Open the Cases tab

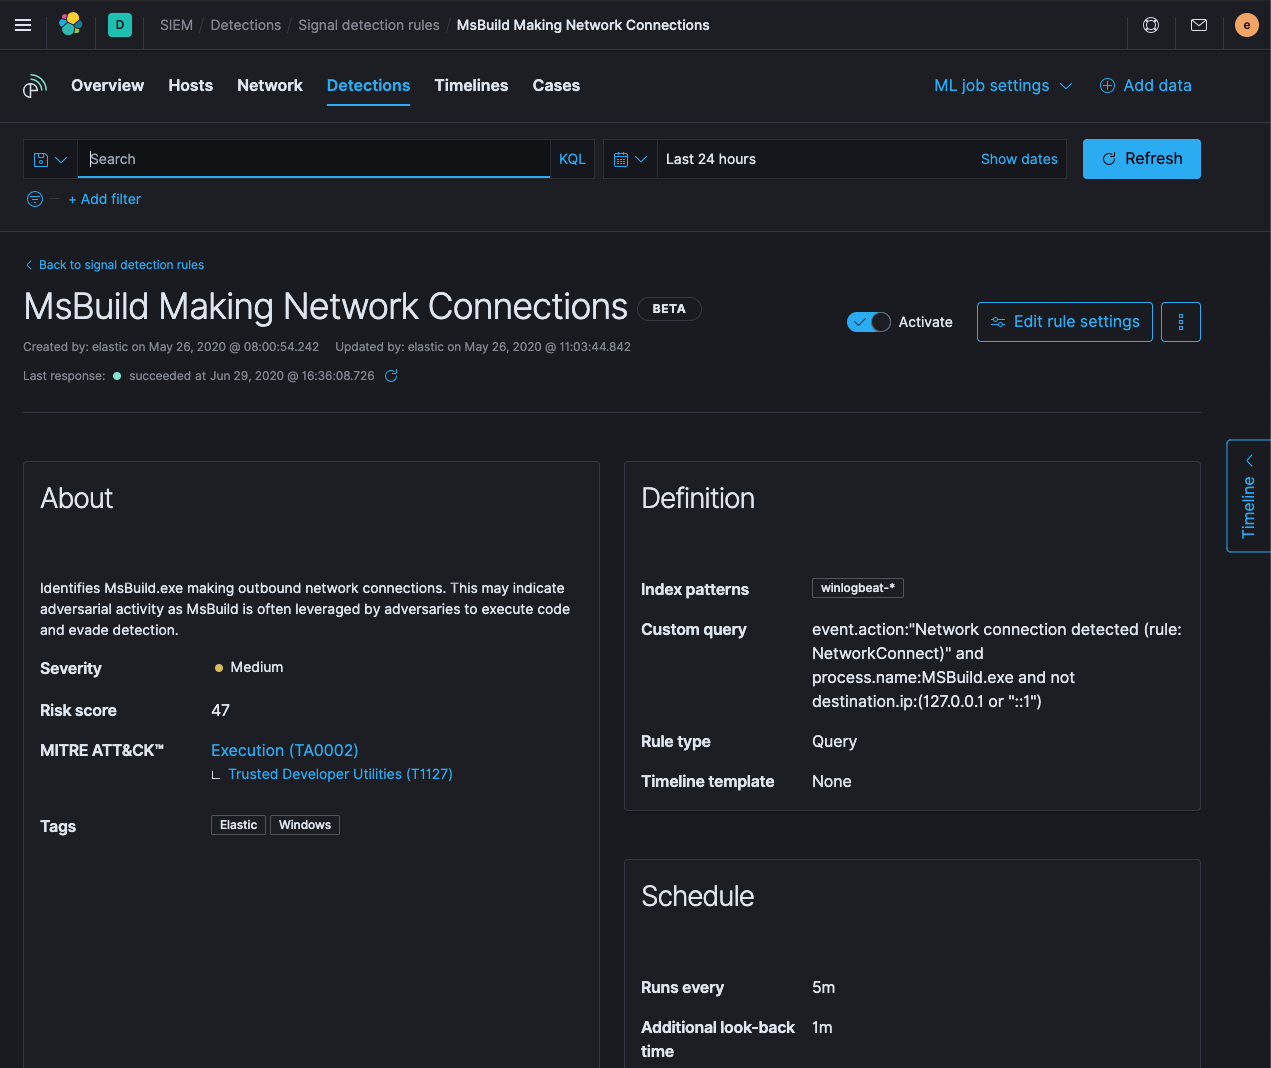(x=556, y=86)
